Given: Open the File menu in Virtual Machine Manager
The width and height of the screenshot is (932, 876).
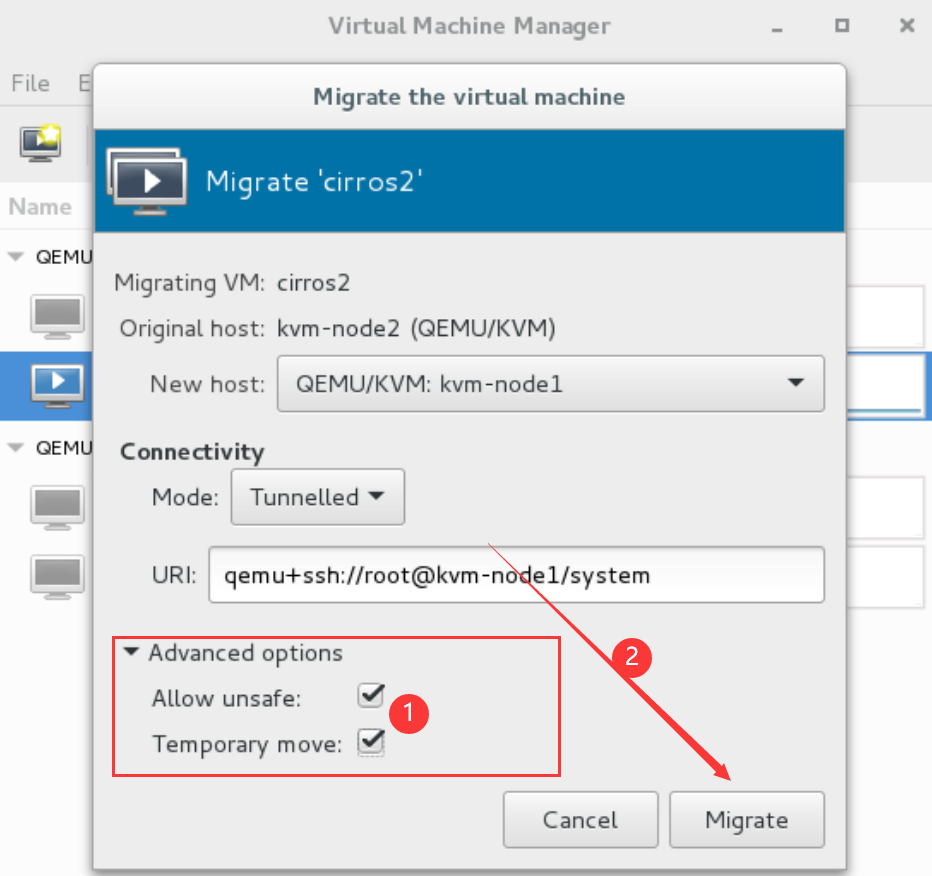Looking at the screenshot, I should (30, 83).
